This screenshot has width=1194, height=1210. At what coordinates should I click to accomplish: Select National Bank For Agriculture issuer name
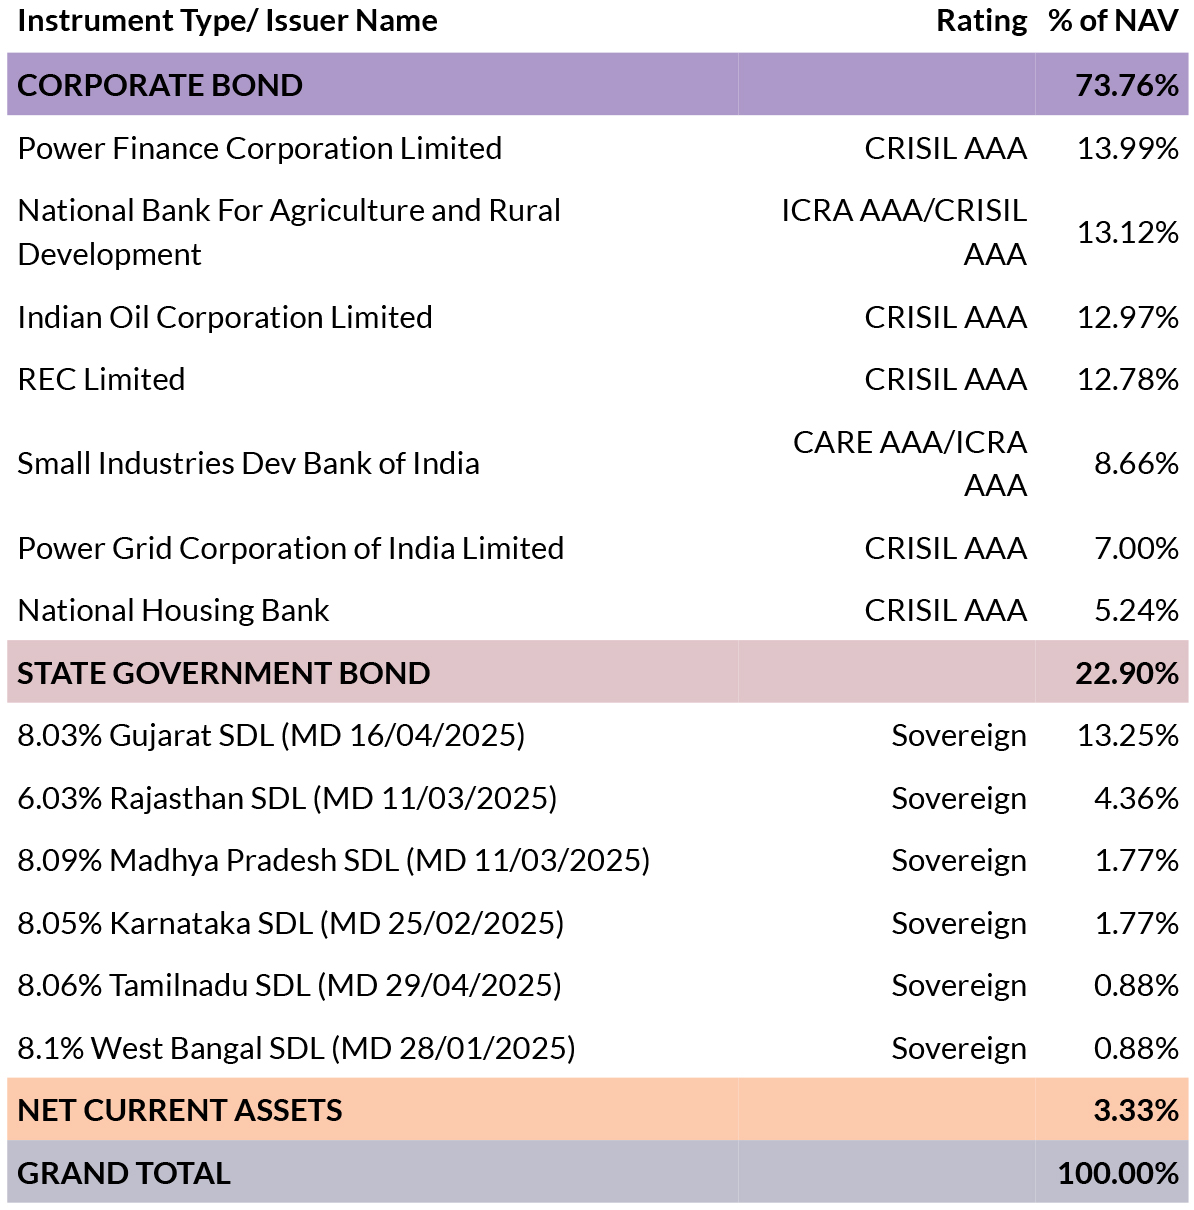289,232
